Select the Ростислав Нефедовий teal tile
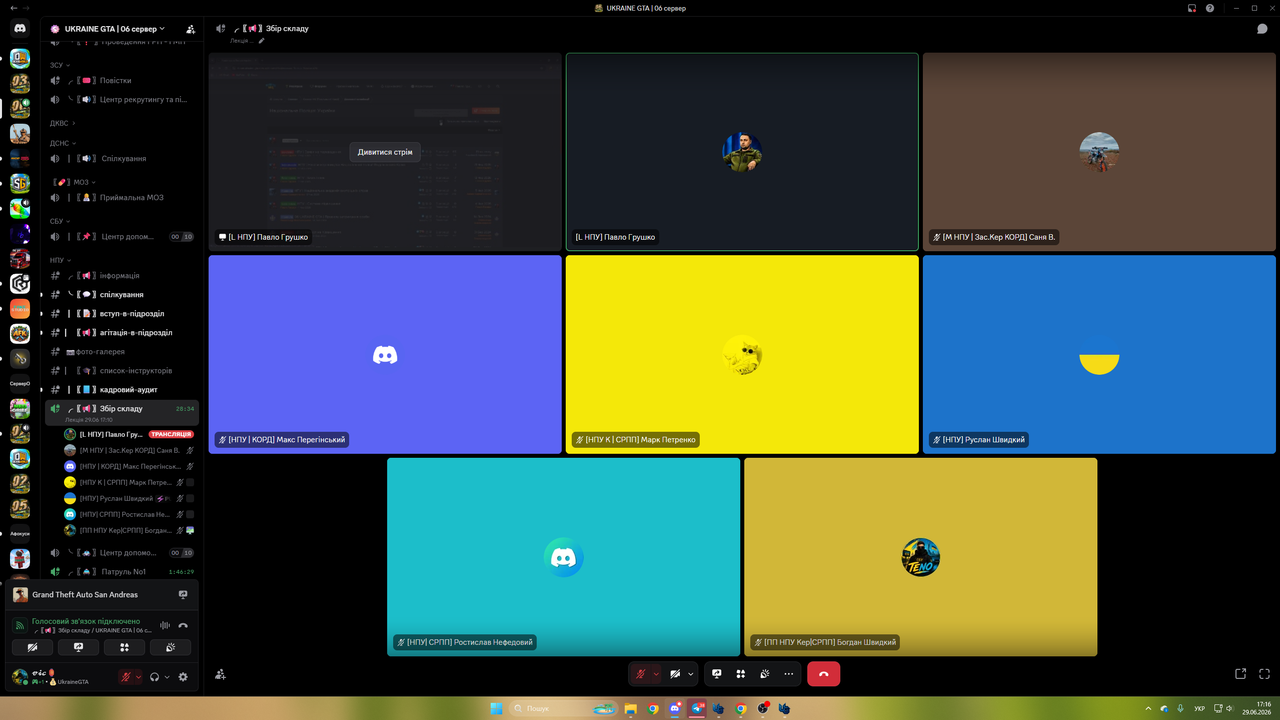The width and height of the screenshot is (1280, 720). [x=563, y=557]
